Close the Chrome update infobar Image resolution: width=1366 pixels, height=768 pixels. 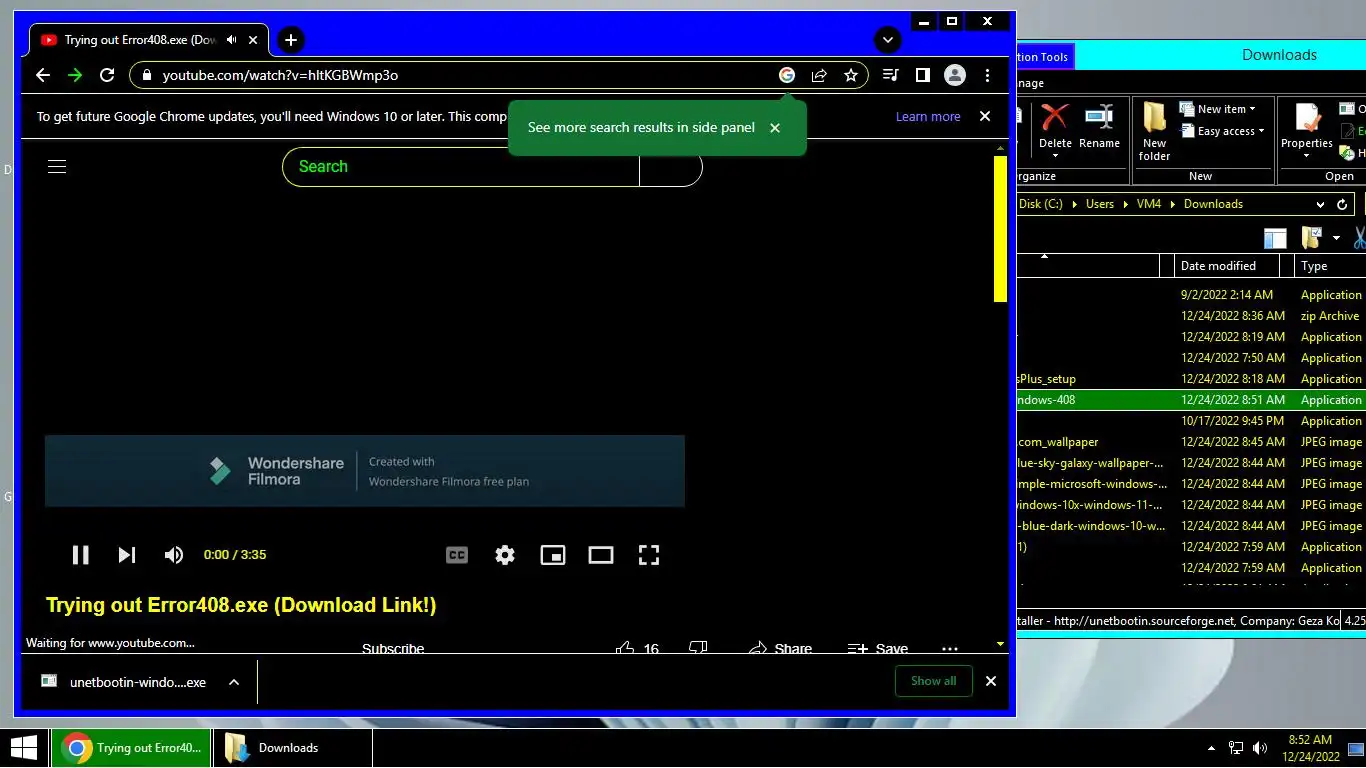click(x=985, y=116)
